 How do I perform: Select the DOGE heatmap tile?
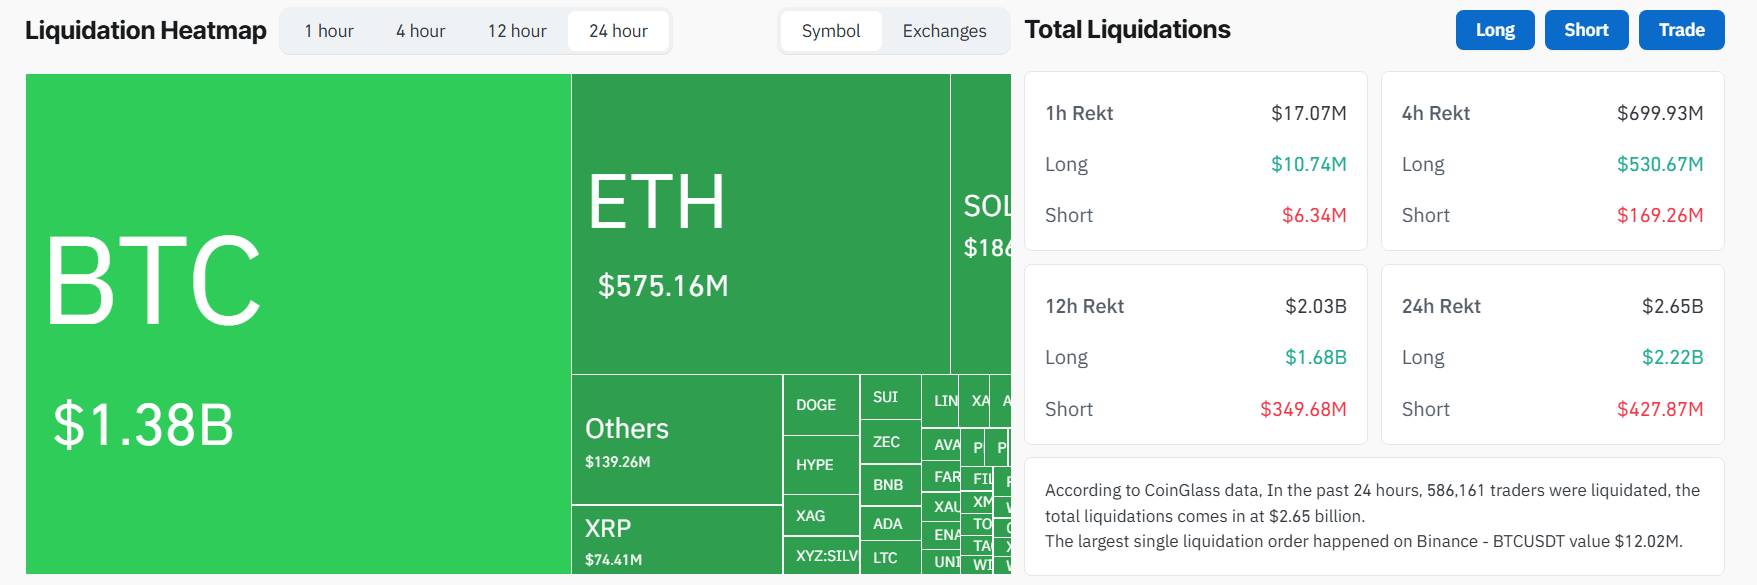pos(818,404)
